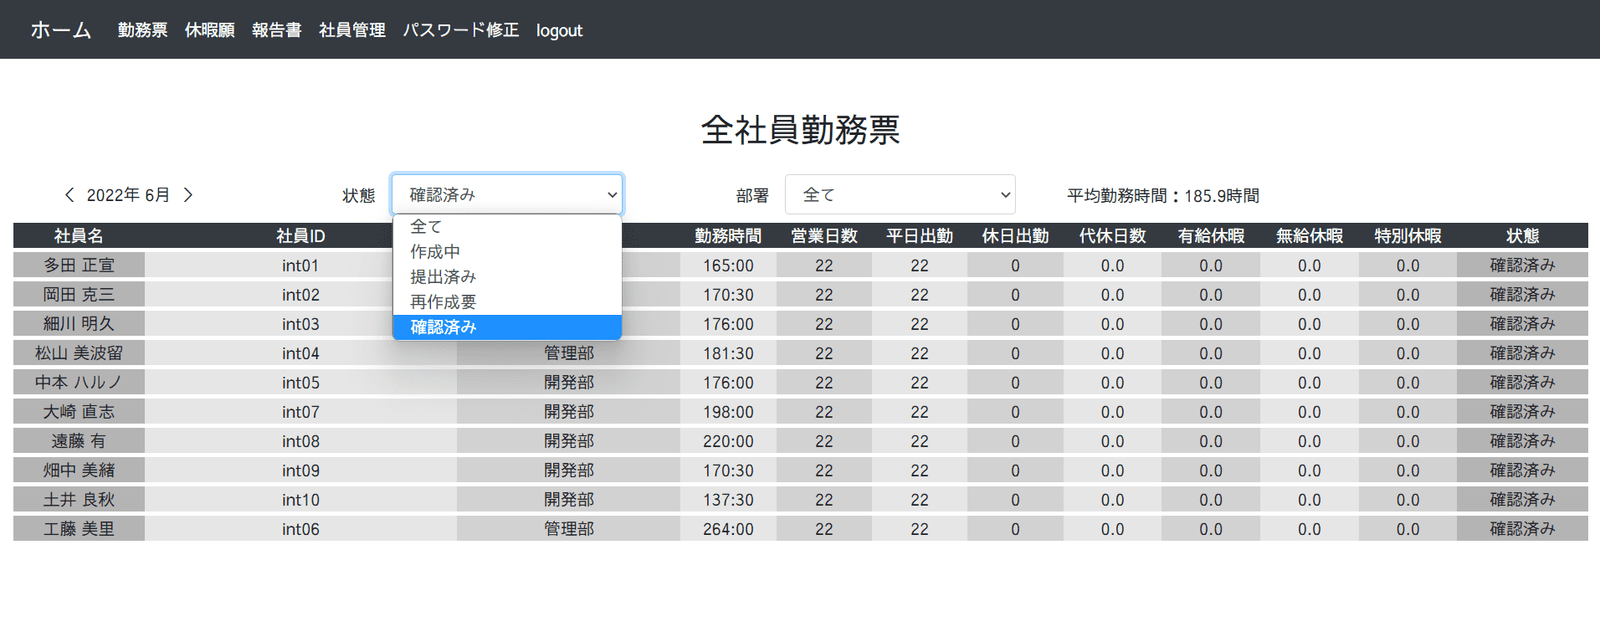This screenshot has width=1600, height=623.
Task: Click the 社員ID column header
Action: (301, 236)
